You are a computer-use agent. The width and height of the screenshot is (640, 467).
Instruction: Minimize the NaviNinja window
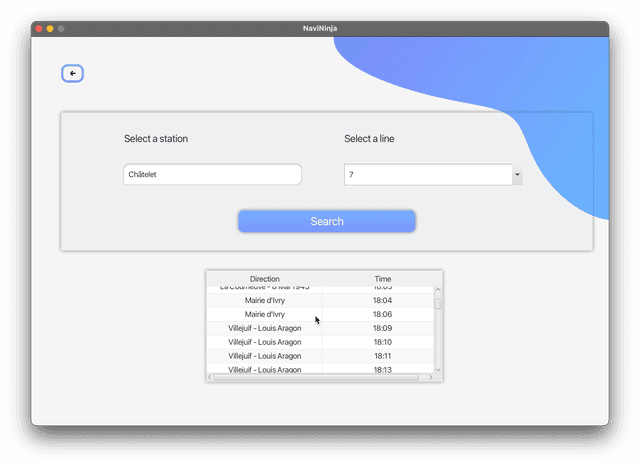tap(50, 29)
